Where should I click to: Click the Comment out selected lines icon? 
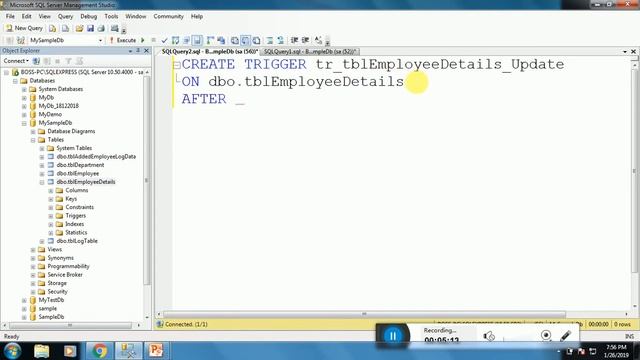coord(269,40)
